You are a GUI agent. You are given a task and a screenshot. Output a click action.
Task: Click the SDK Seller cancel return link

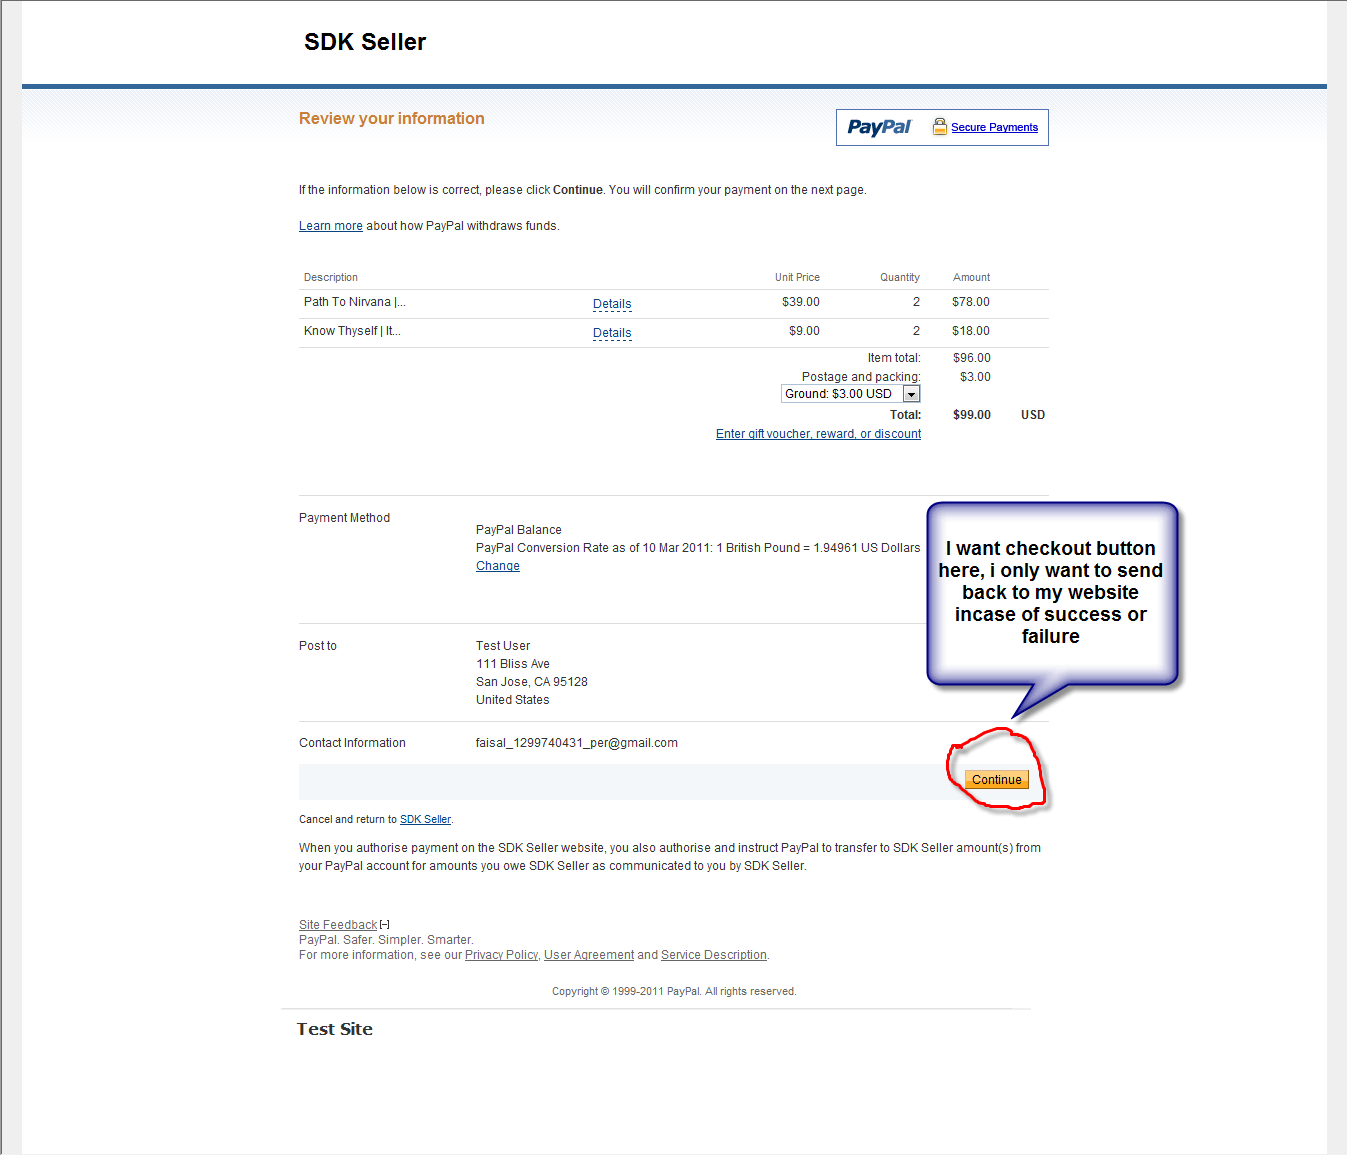pos(425,819)
